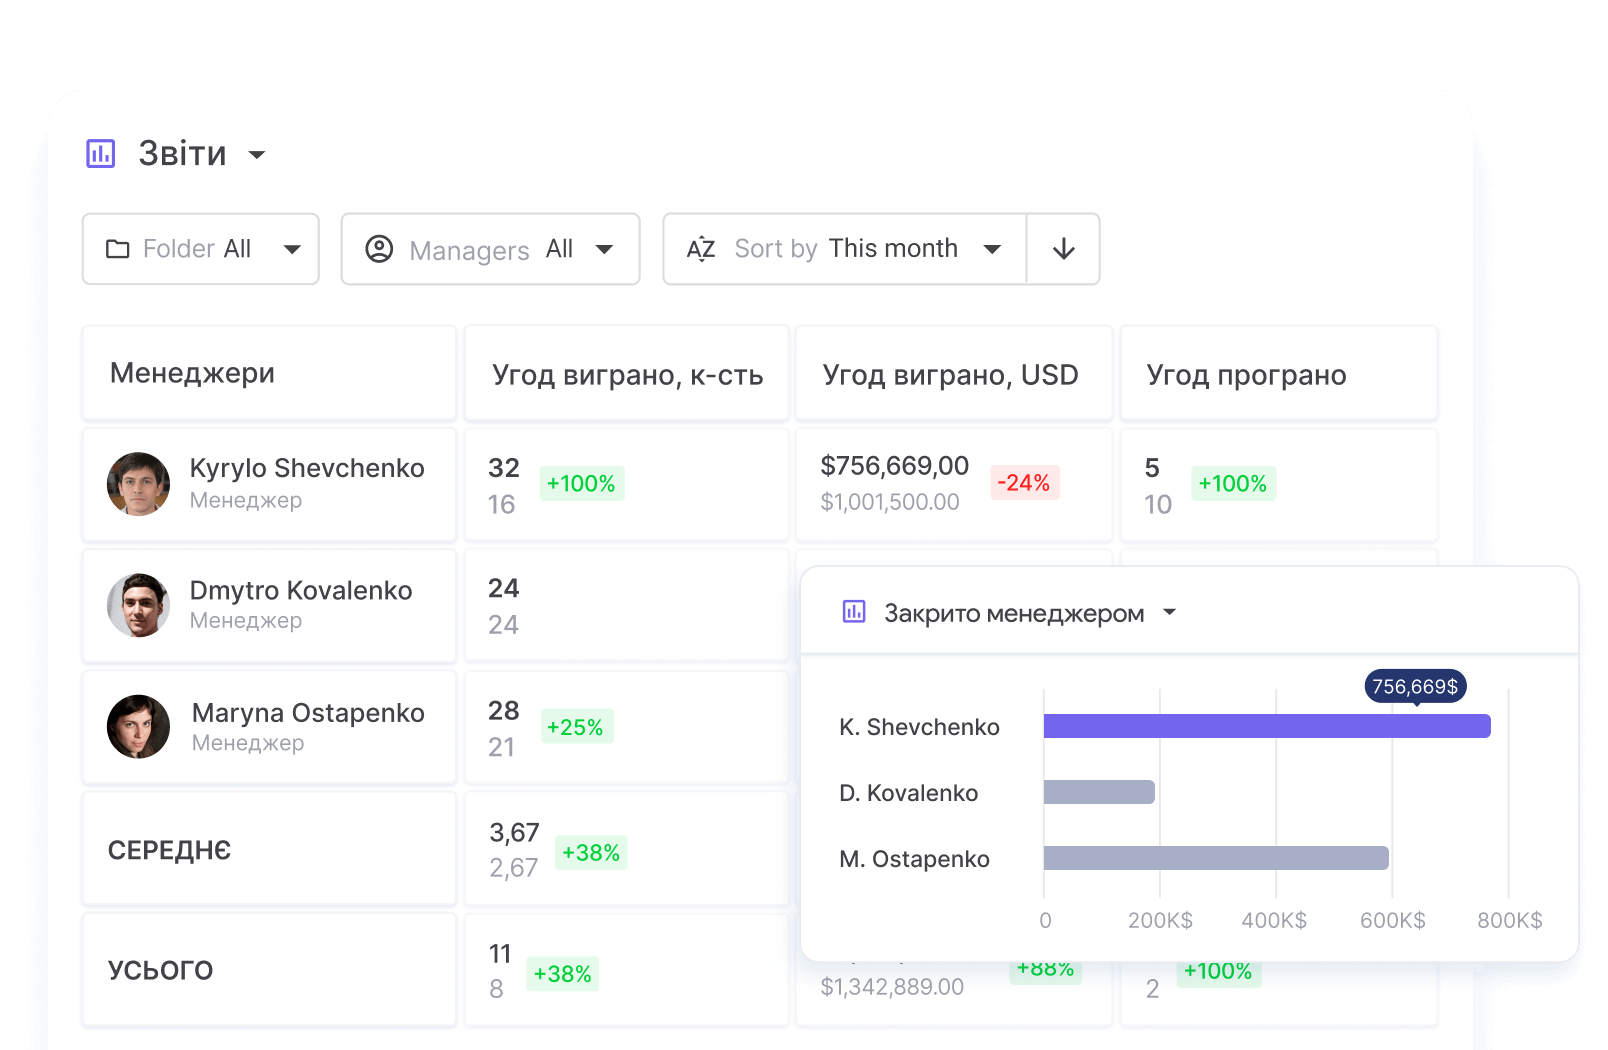Click the reports chart icon beside Звіти
This screenshot has width=1608, height=1050.
pyautogui.click(x=101, y=154)
